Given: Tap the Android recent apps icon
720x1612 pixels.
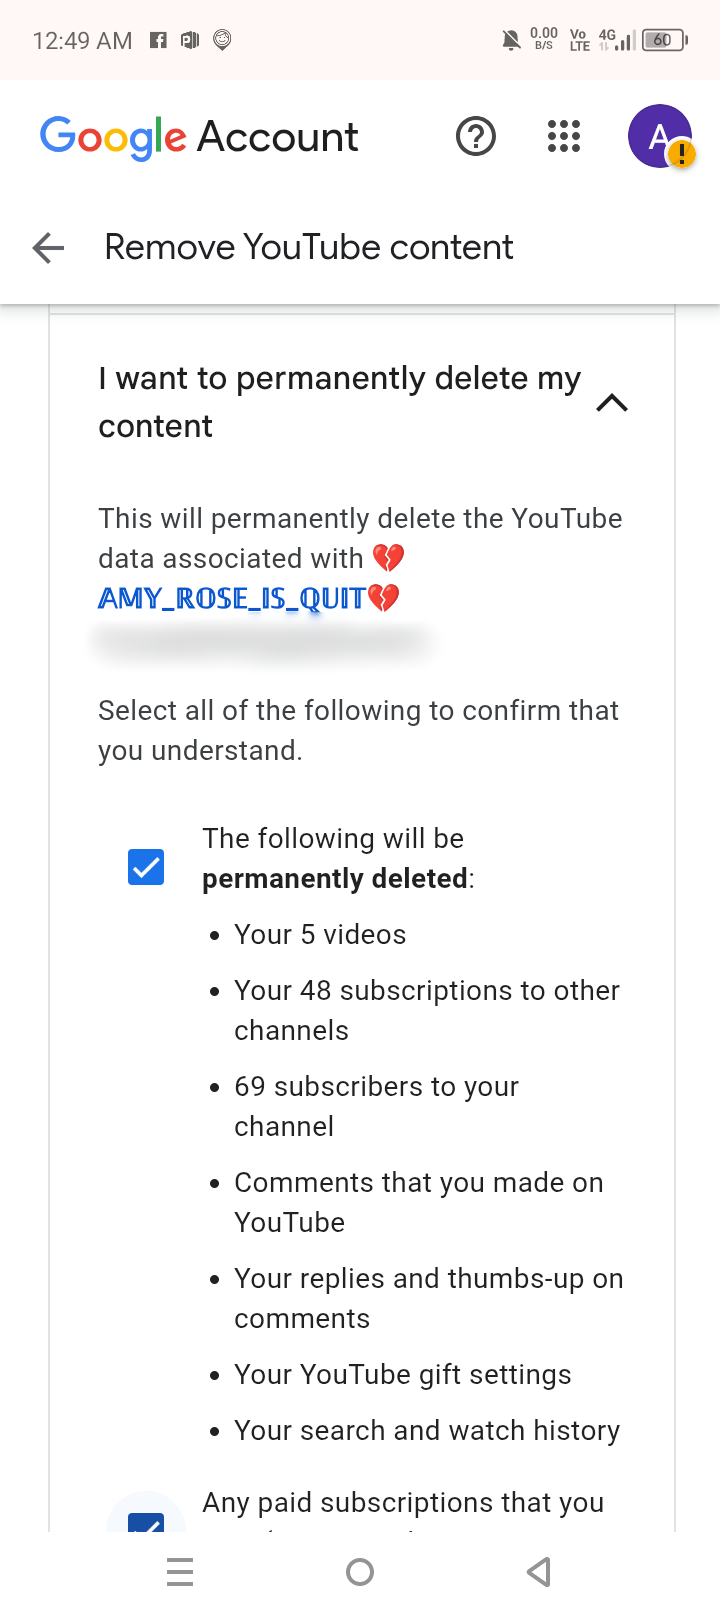Looking at the screenshot, I should coord(180,1572).
